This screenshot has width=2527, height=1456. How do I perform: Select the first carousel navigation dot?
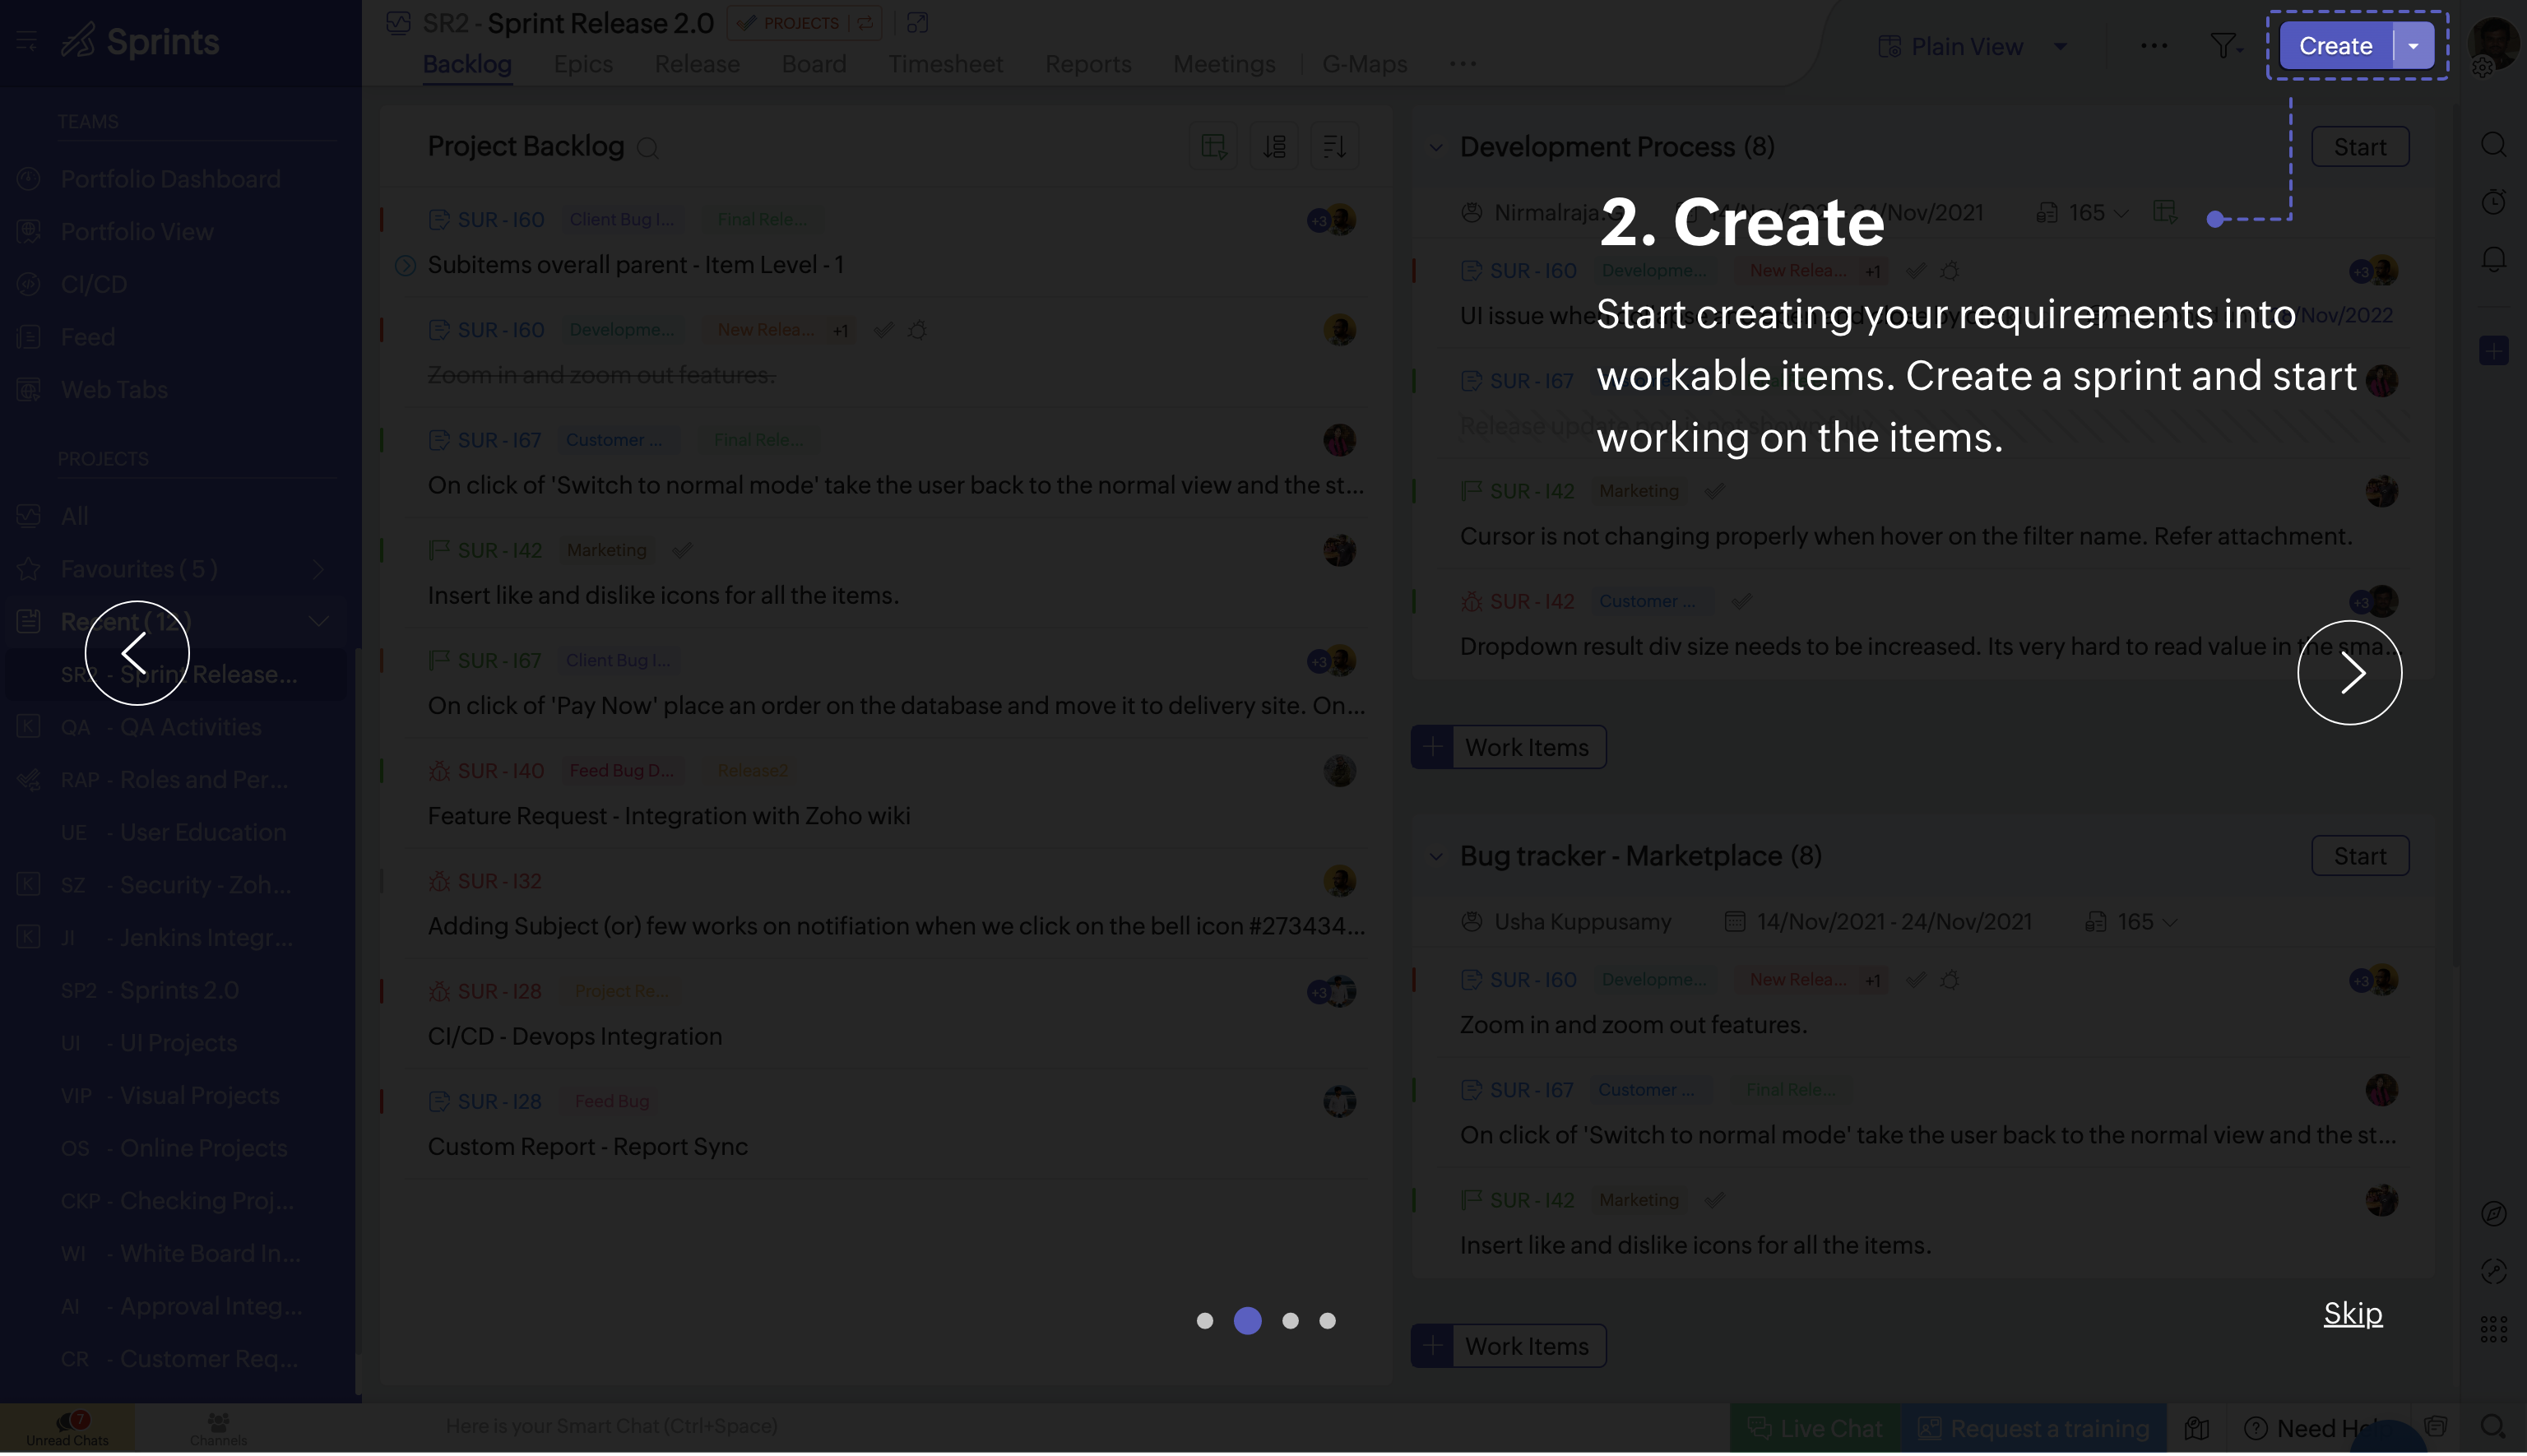click(1205, 1320)
